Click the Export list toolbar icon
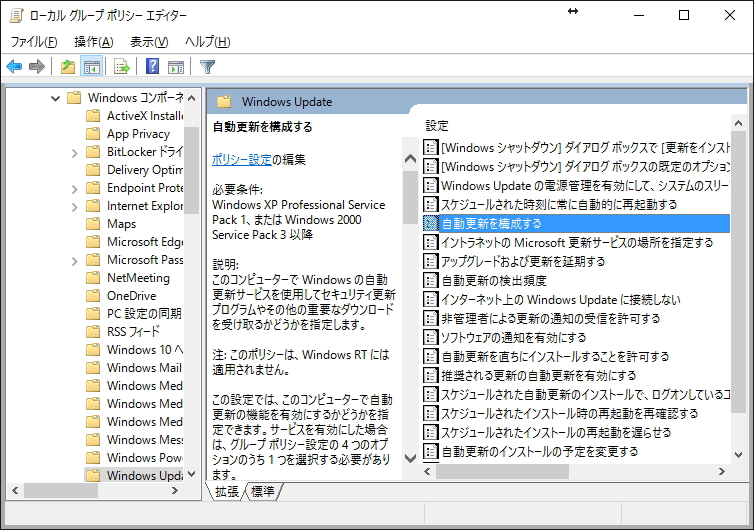 [122, 66]
